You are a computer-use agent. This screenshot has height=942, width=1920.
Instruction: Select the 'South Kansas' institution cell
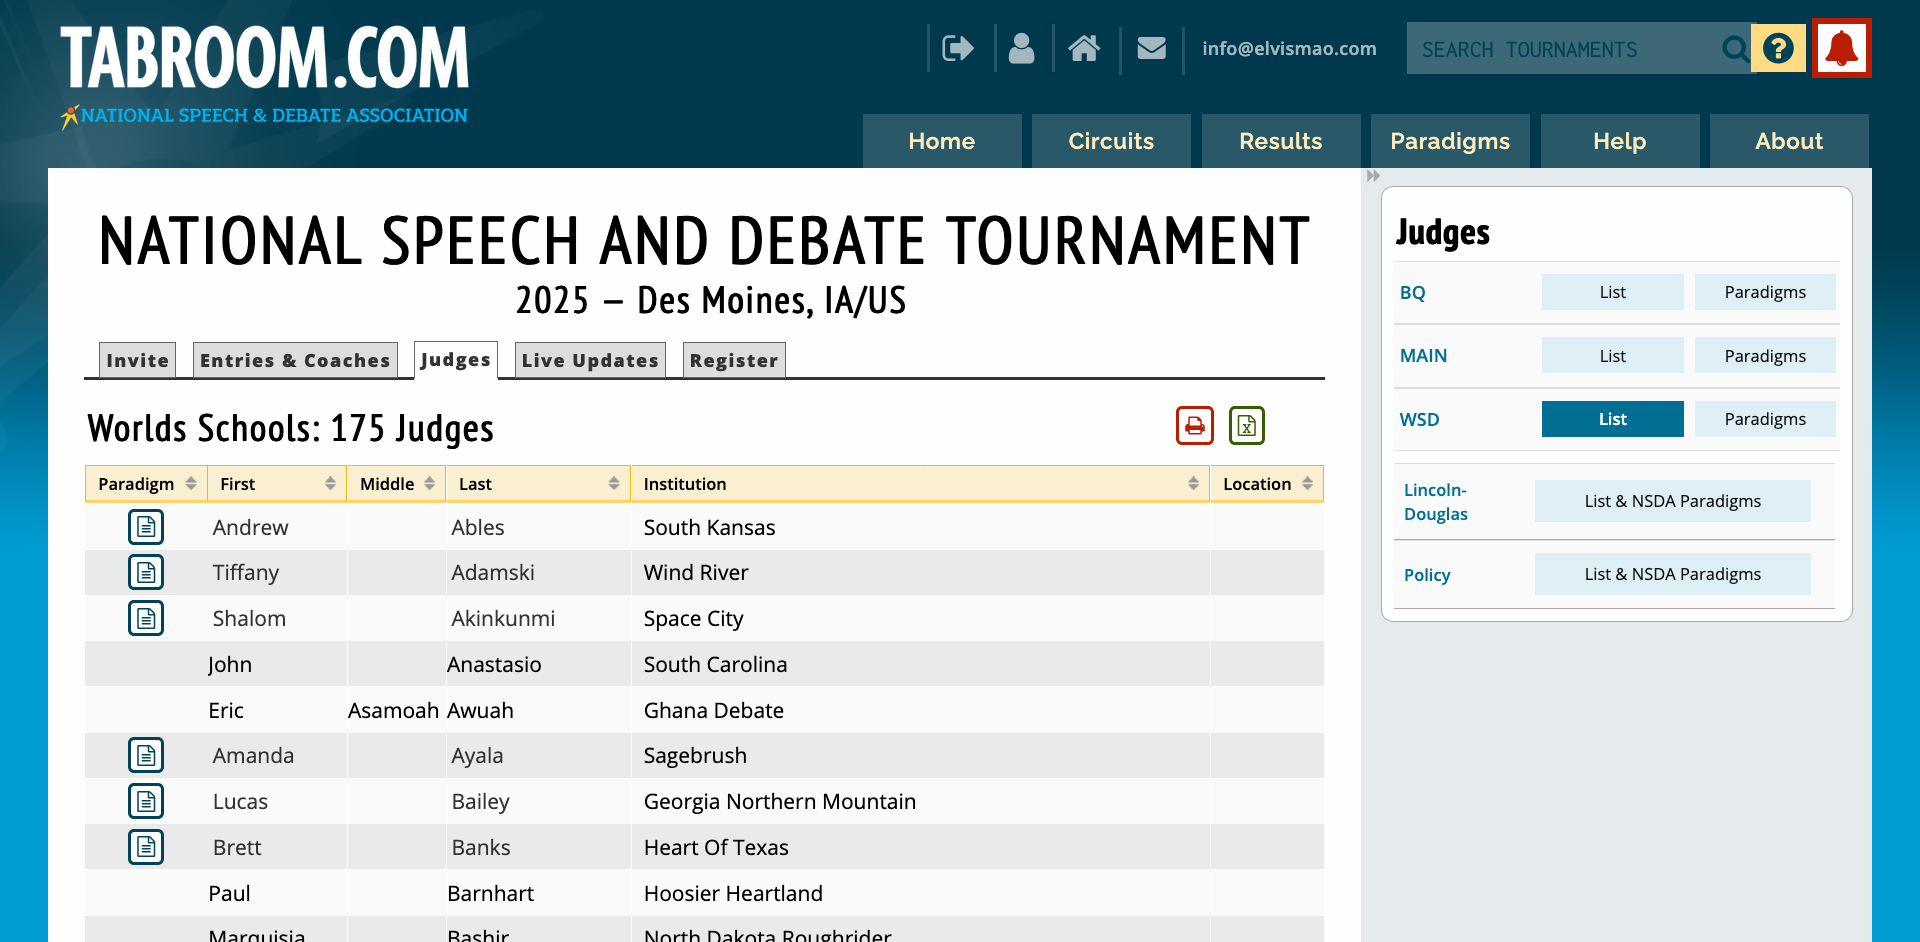click(x=920, y=527)
